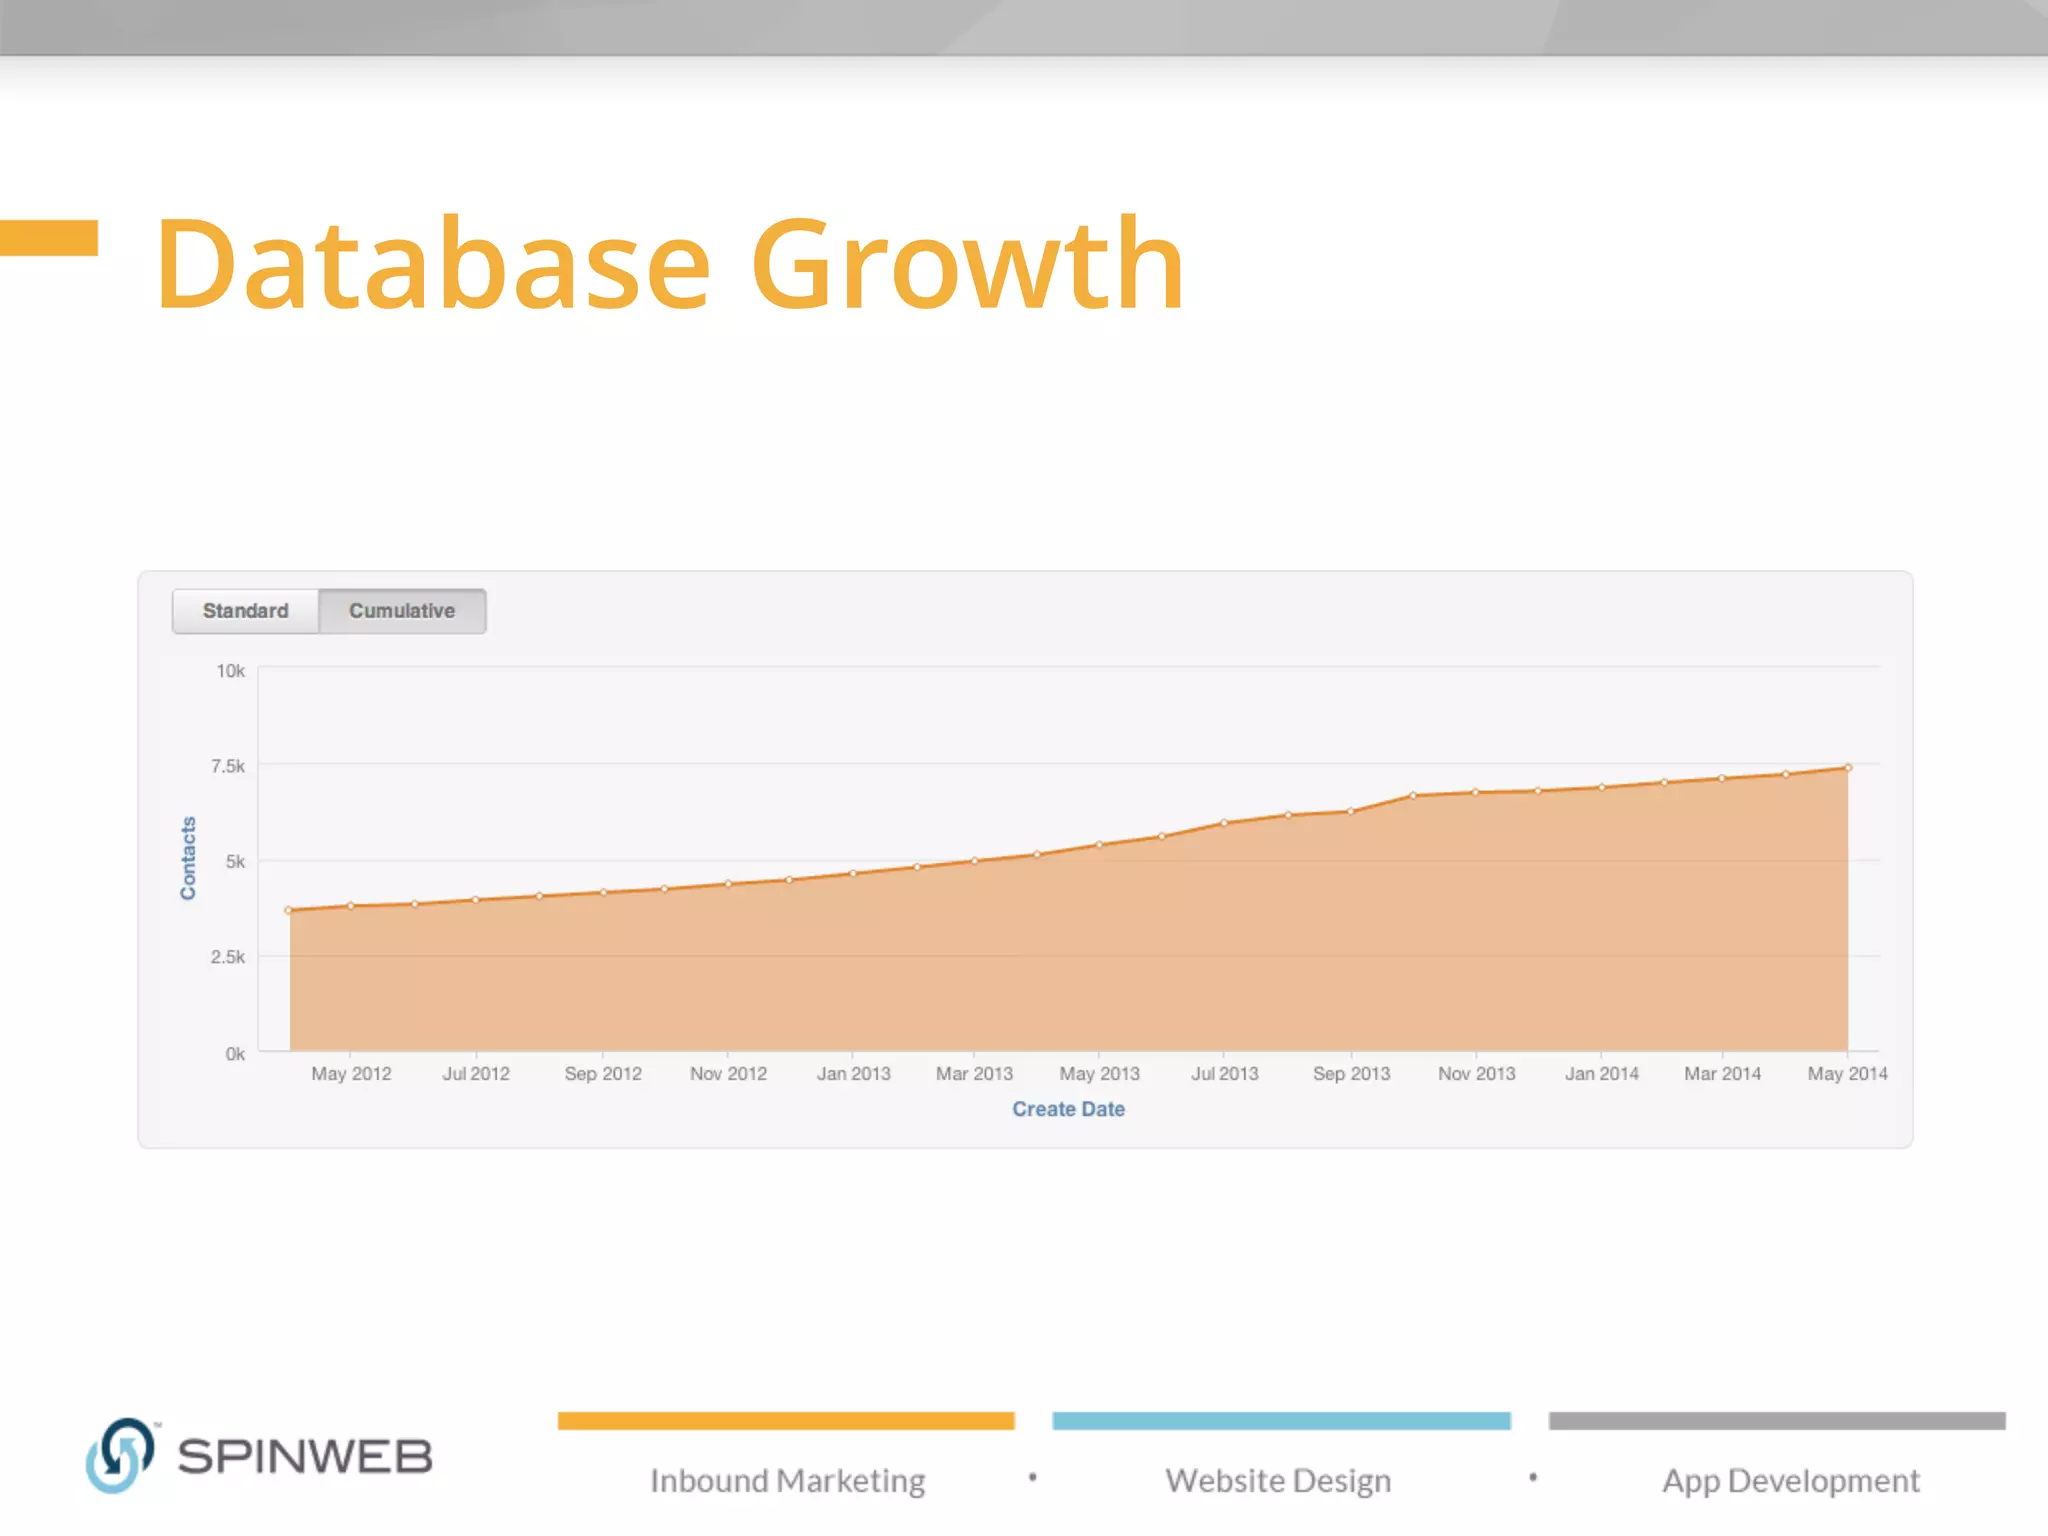
Task: Click the 2.5k y-axis label
Action: click(x=227, y=957)
